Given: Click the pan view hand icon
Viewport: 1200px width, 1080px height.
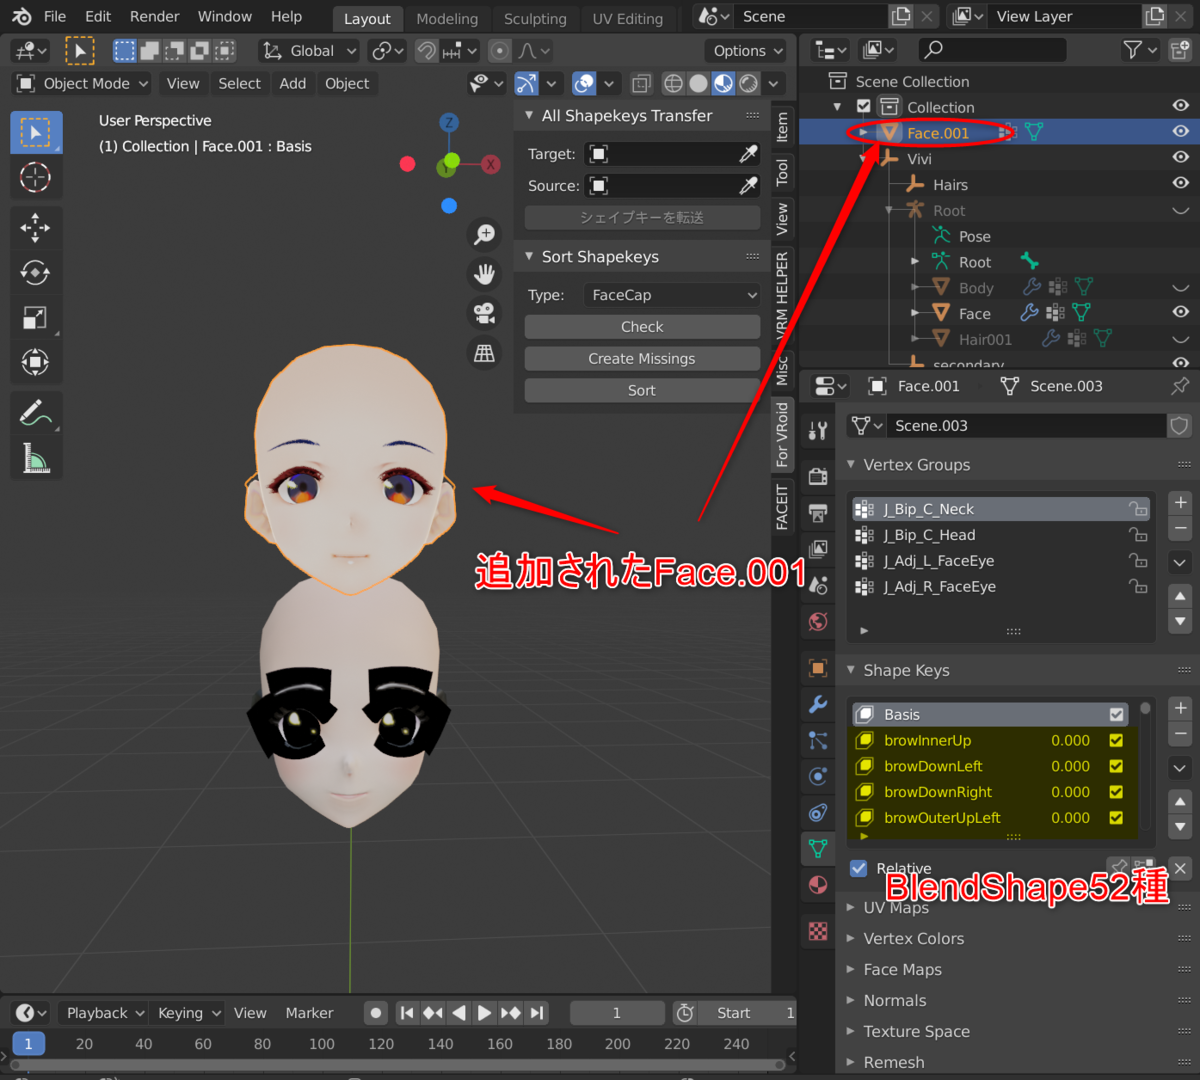Looking at the screenshot, I should 485,273.
